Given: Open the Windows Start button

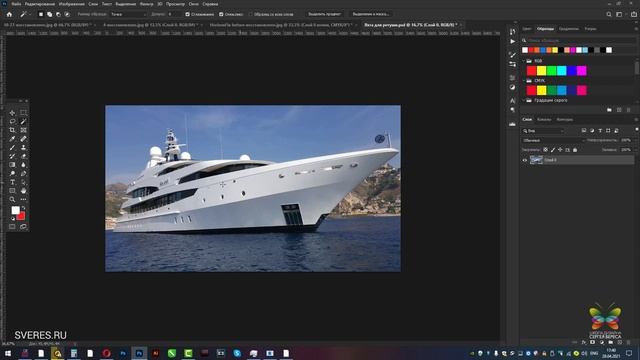Looking at the screenshot, I should 7,353.
